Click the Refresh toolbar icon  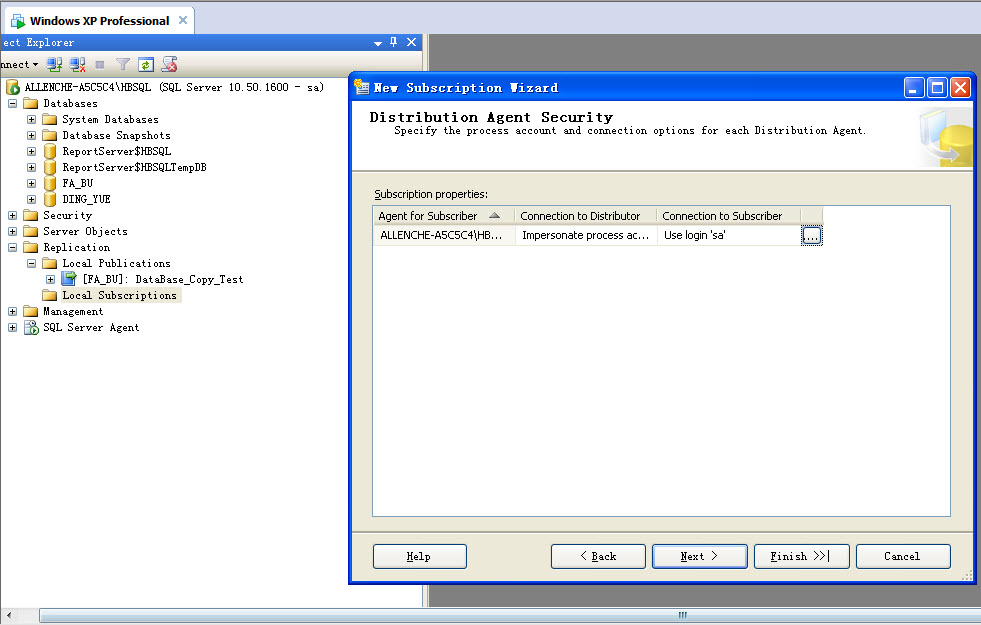(146, 64)
